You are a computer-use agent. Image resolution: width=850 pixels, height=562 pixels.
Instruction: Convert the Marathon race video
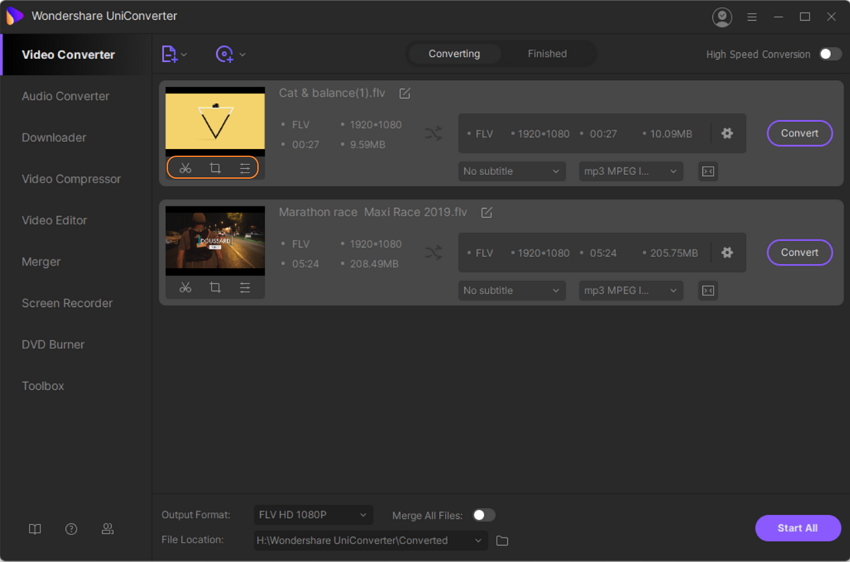(x=800, y=253)
